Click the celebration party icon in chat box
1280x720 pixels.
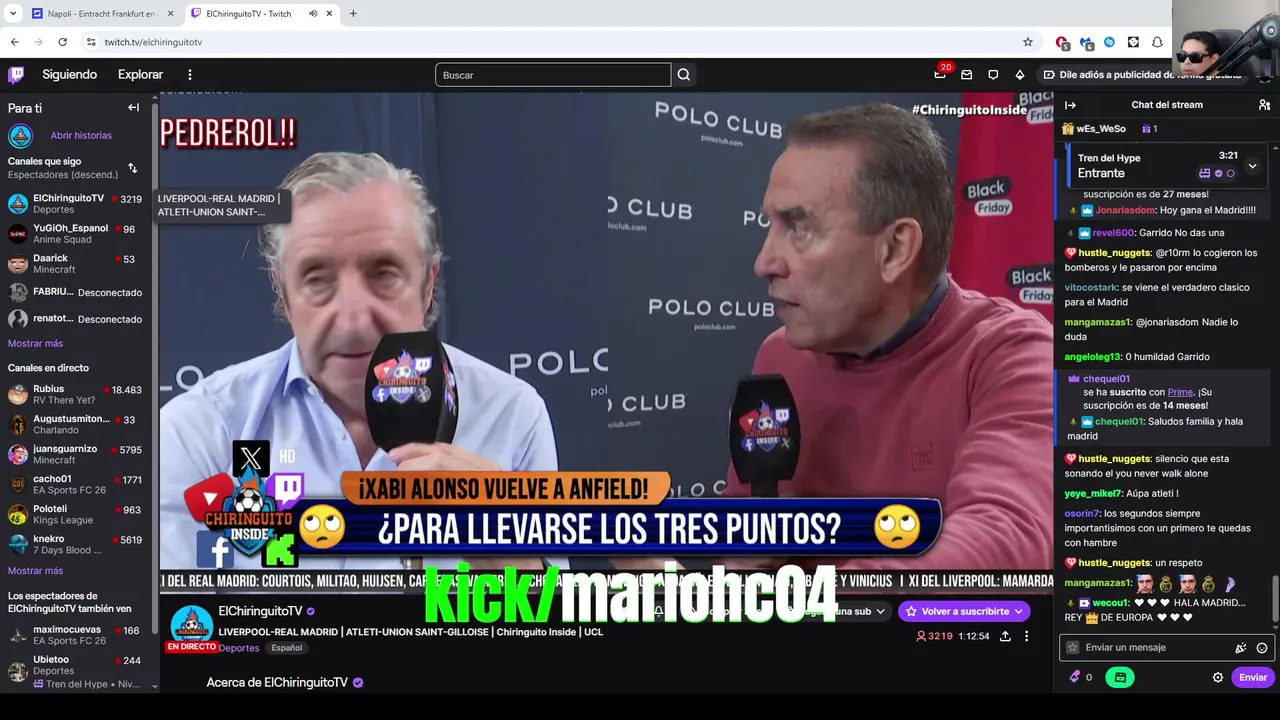pos(1241,648)
